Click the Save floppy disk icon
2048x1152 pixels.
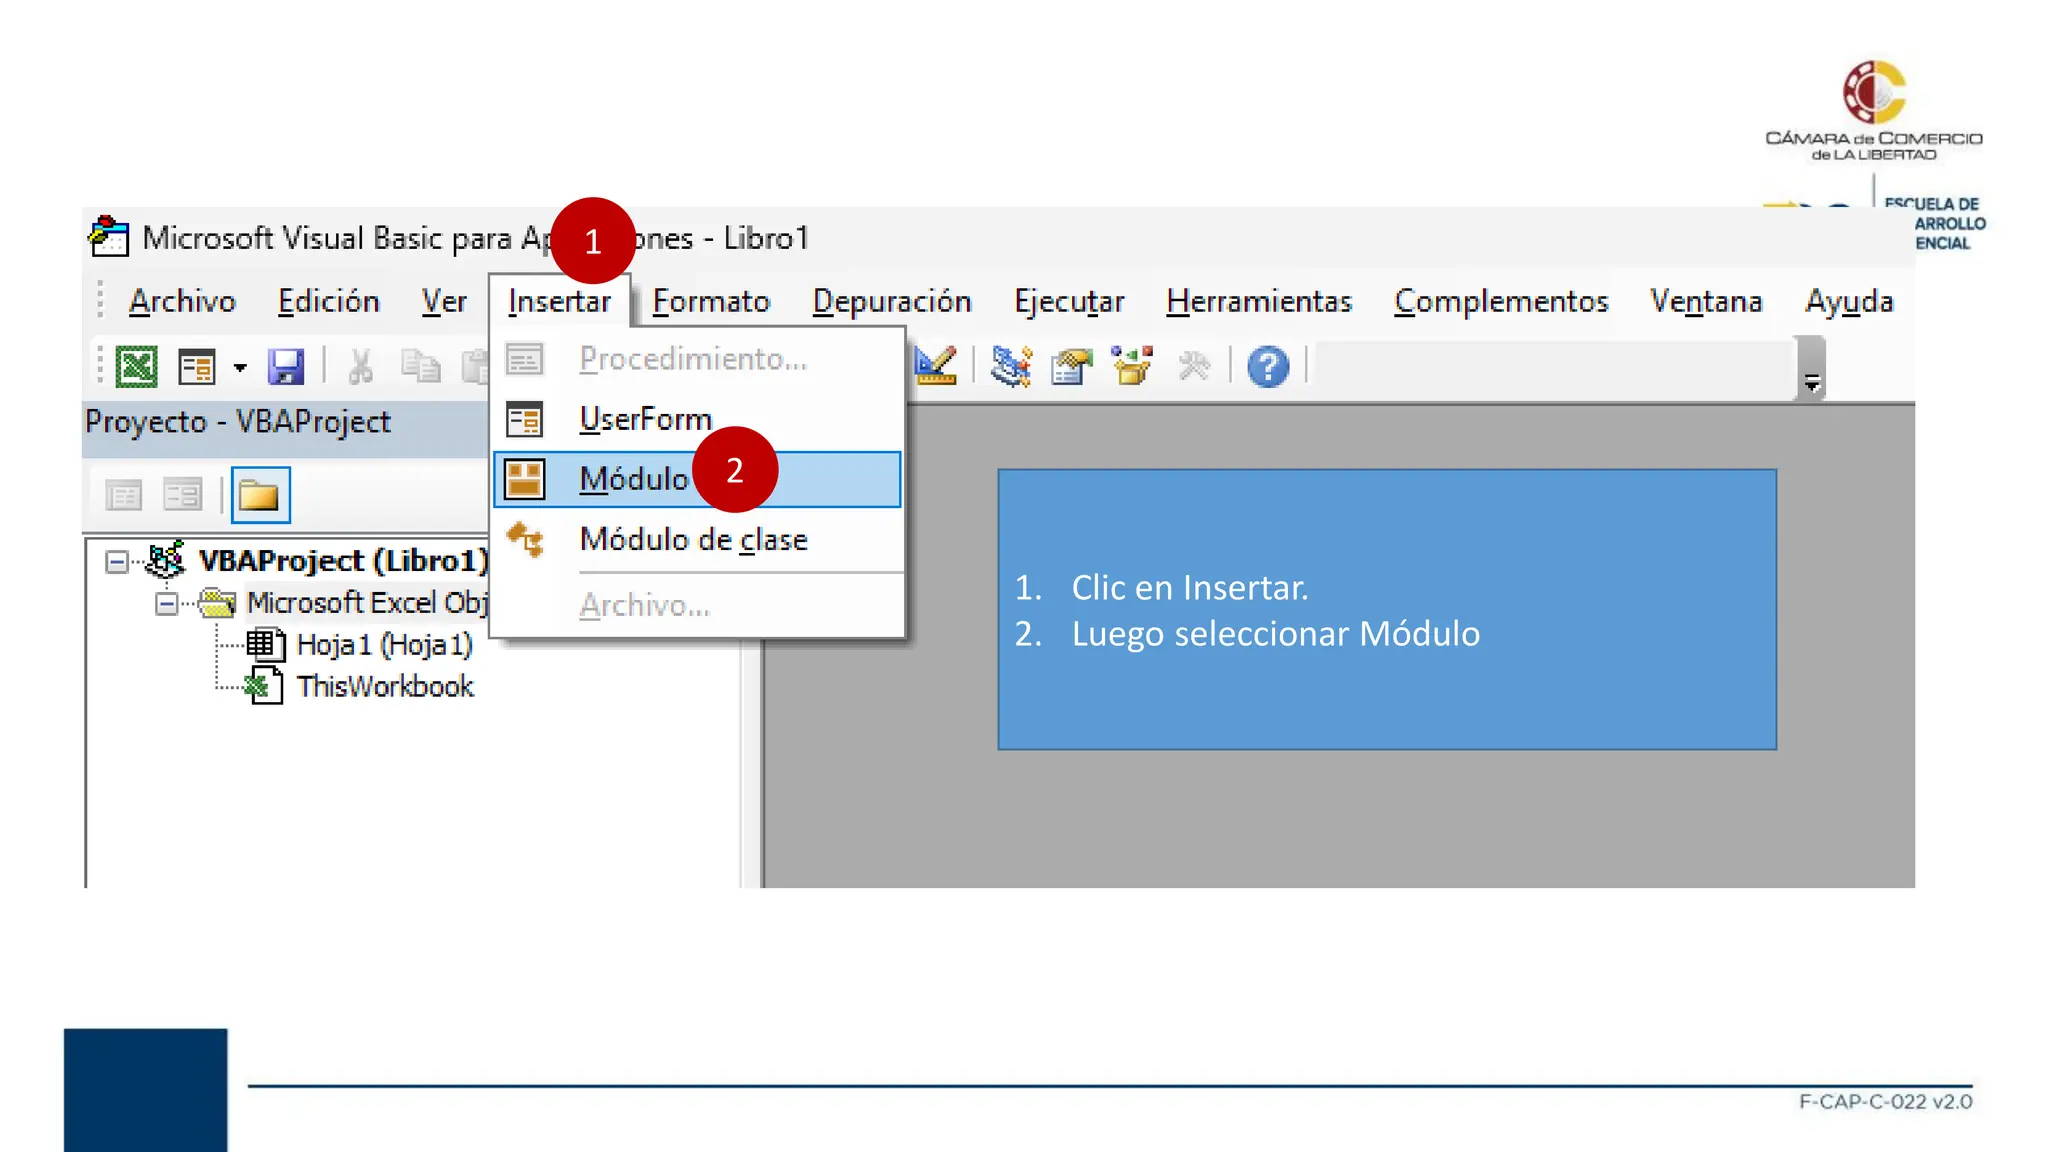pyautogui.click(x=286, y=367)
